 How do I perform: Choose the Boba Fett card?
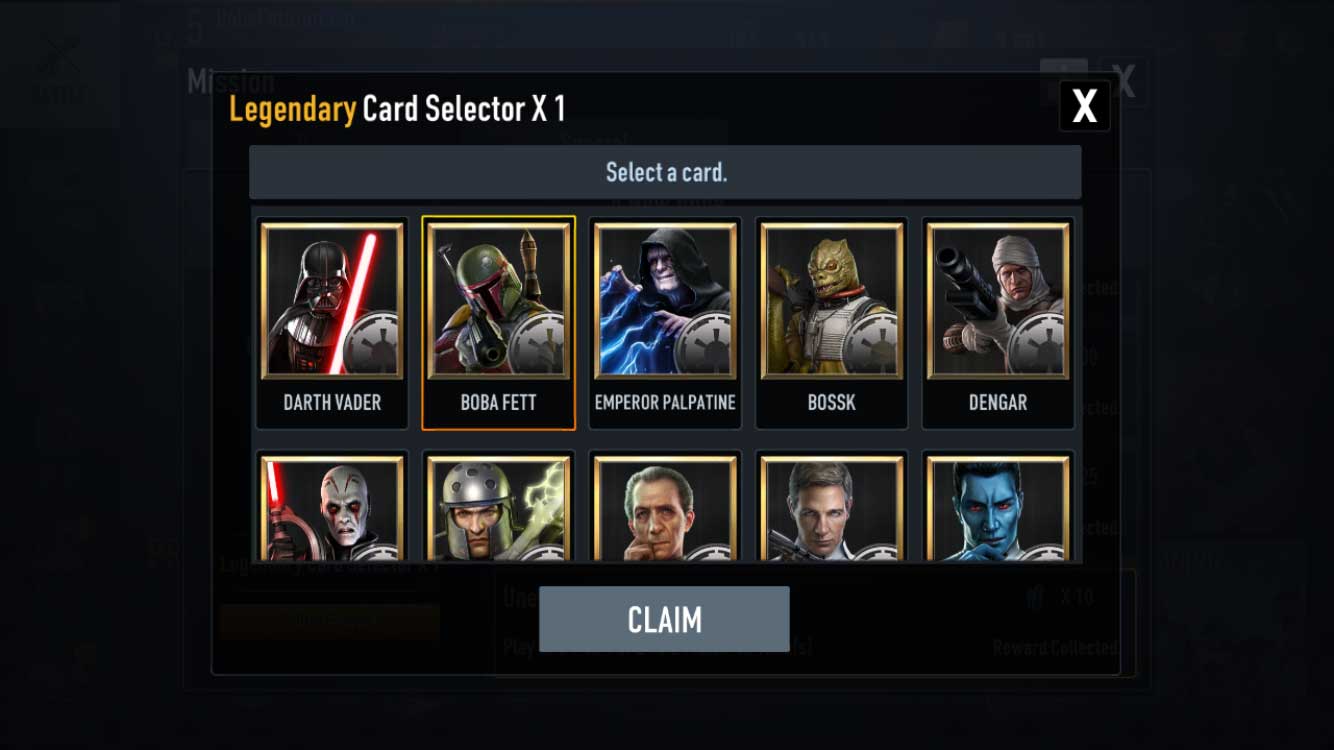point(498,323)
